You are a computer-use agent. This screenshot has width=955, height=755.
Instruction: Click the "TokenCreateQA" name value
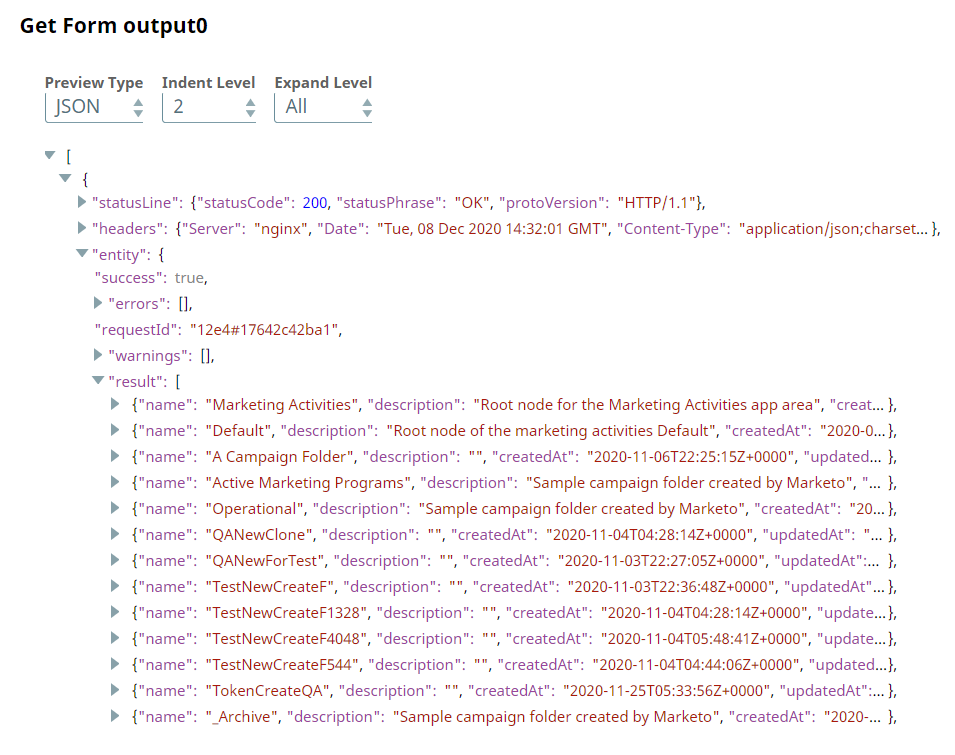click(268, 690)
